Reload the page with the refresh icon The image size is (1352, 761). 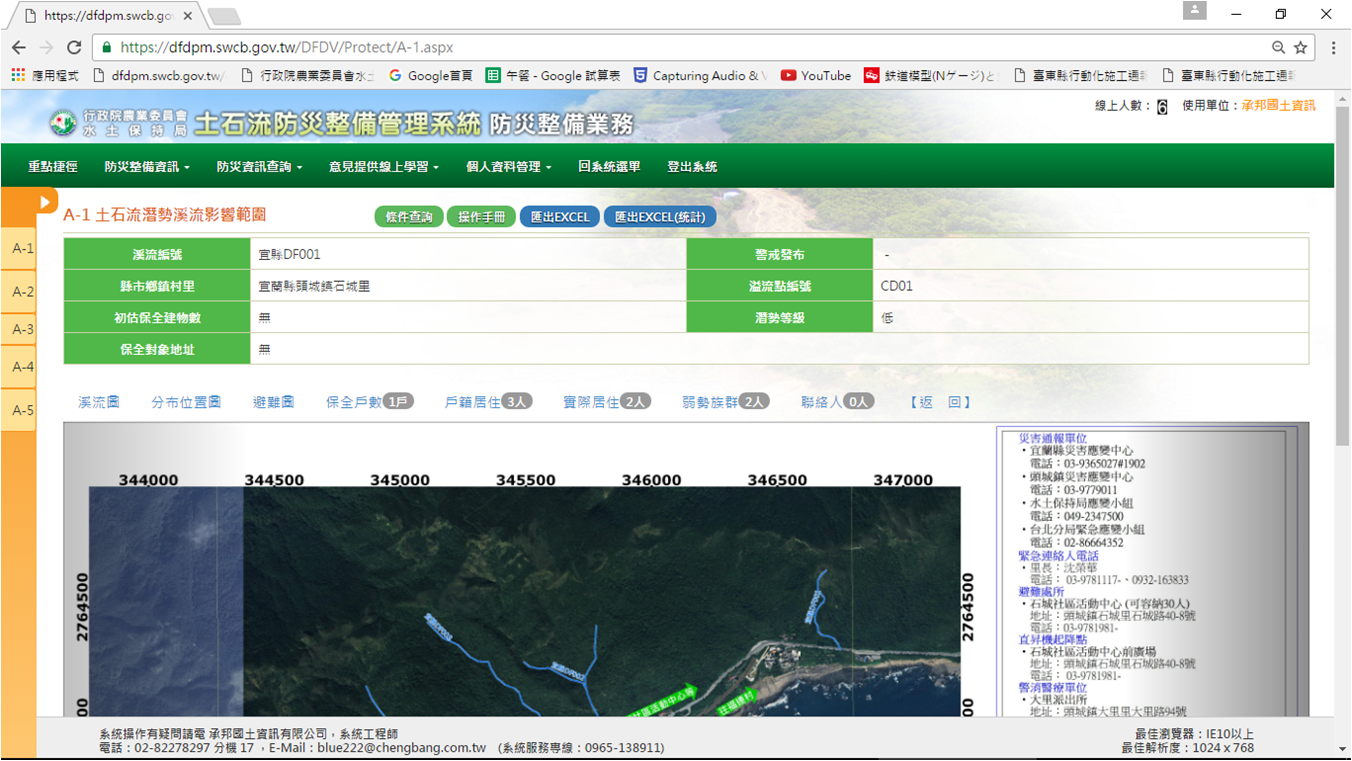(x=74, y=47)
